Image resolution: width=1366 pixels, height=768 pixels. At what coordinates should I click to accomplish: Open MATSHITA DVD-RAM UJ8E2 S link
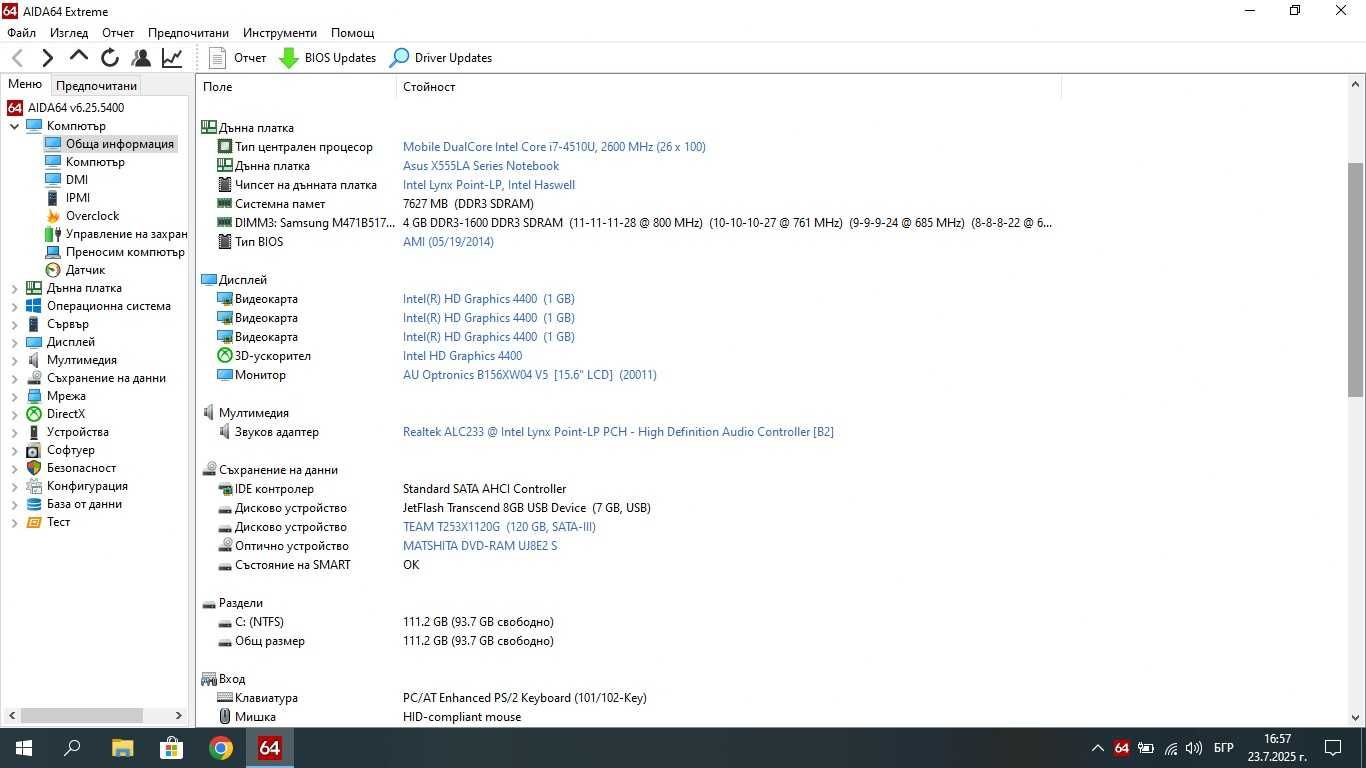click(x=480, y=546)
